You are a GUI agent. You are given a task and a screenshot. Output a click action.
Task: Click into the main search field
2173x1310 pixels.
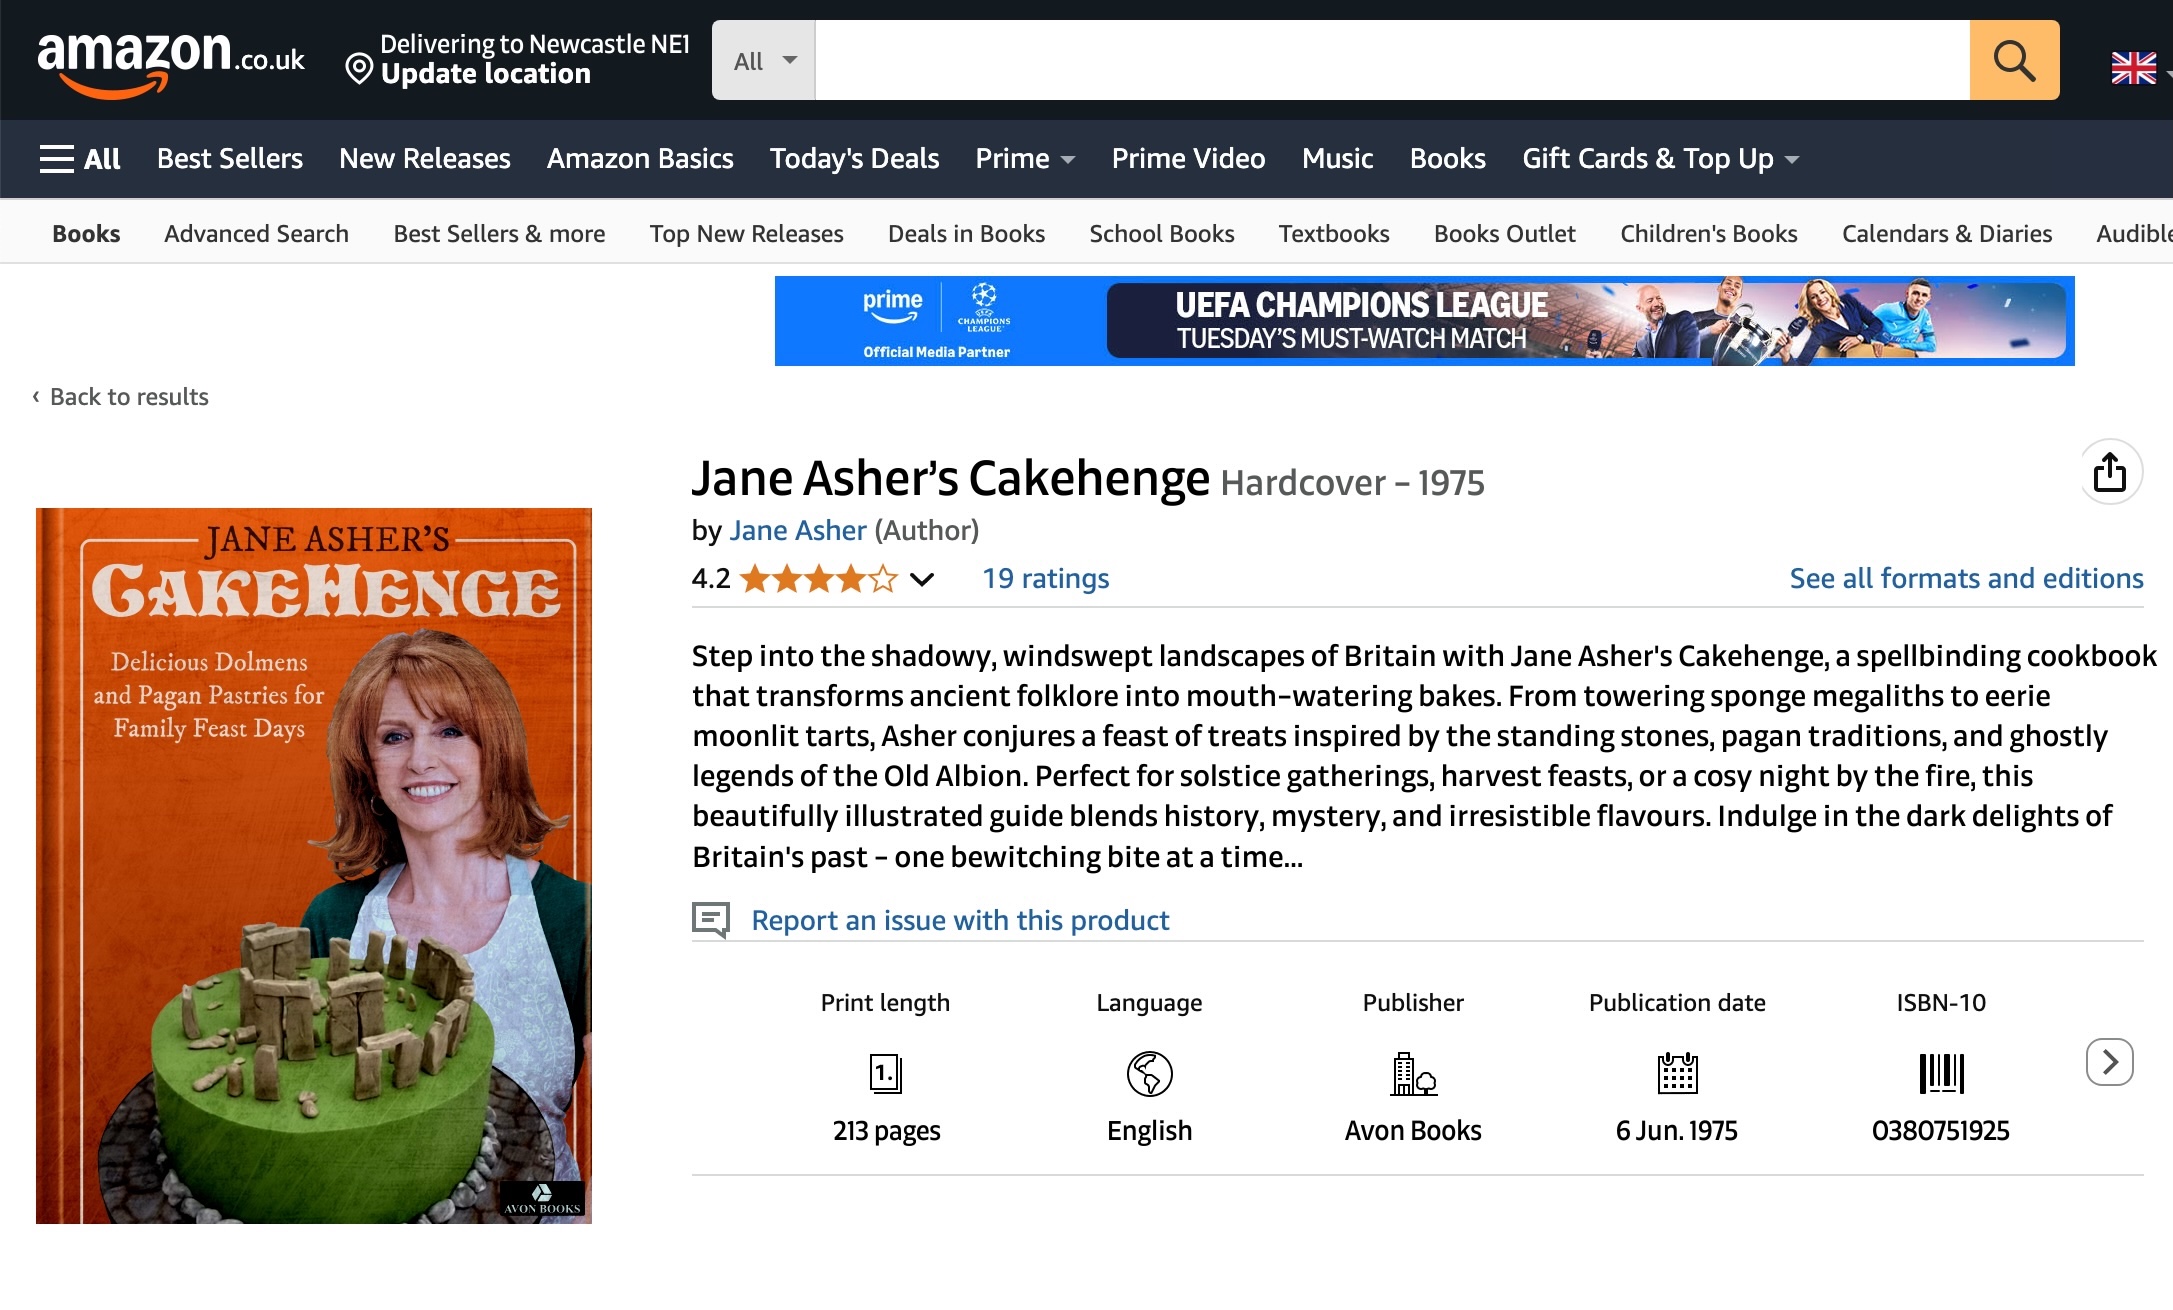coord(1392,60)
